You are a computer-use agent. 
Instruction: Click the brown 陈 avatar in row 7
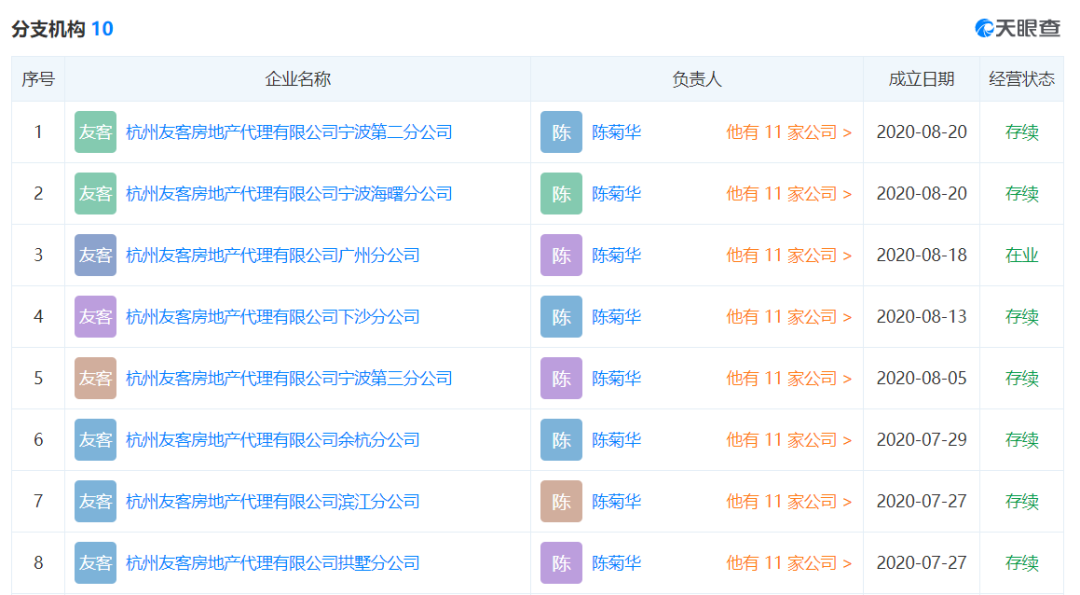tap(561, 501)
